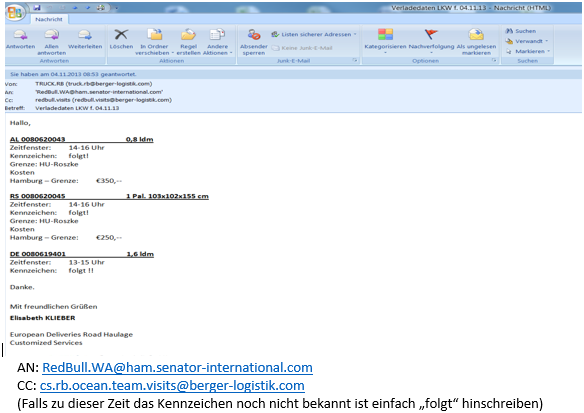Click the note beginning 'Falls zu dieser Zeit'
The height and width of the screenshot is (413, 584).
click(280, 403)
